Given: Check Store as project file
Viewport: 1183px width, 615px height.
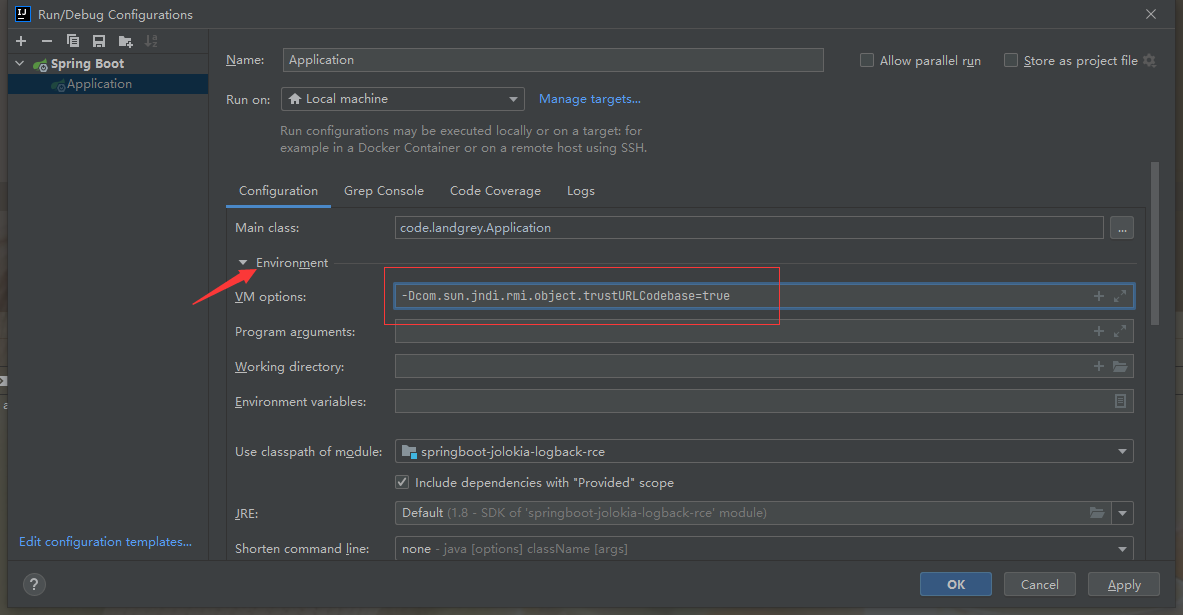Looking at the screenshot, I should [x=1010, y=60].
